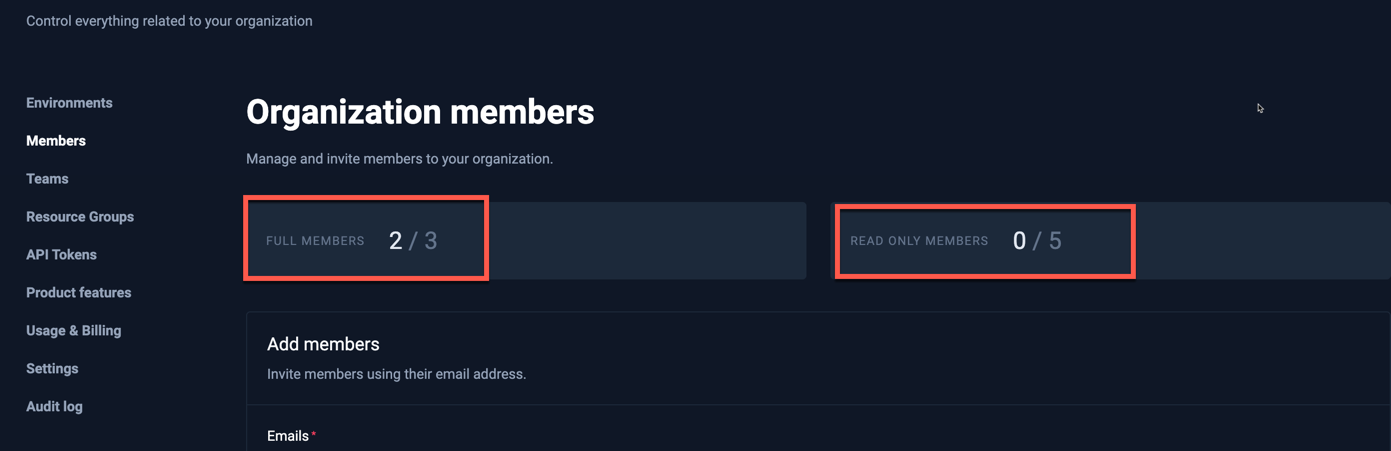Click the 0 / 5 read-only count
The width and height of the screenshot is (1391, 451).
[x=1037, y=241]
